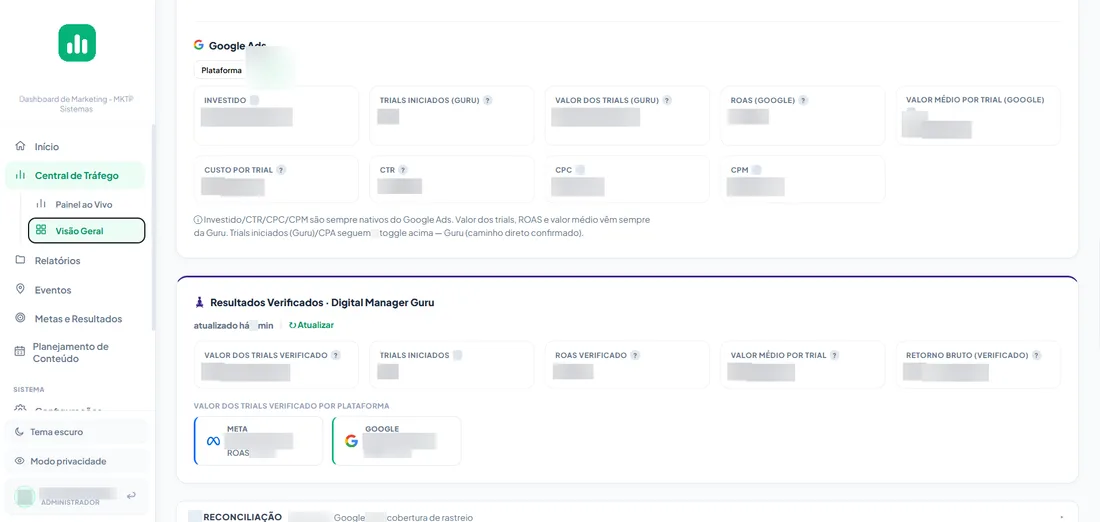Click the Atualizar refresh link
1100x522 pixels.
pyautogui.click(x=311, y=326)
